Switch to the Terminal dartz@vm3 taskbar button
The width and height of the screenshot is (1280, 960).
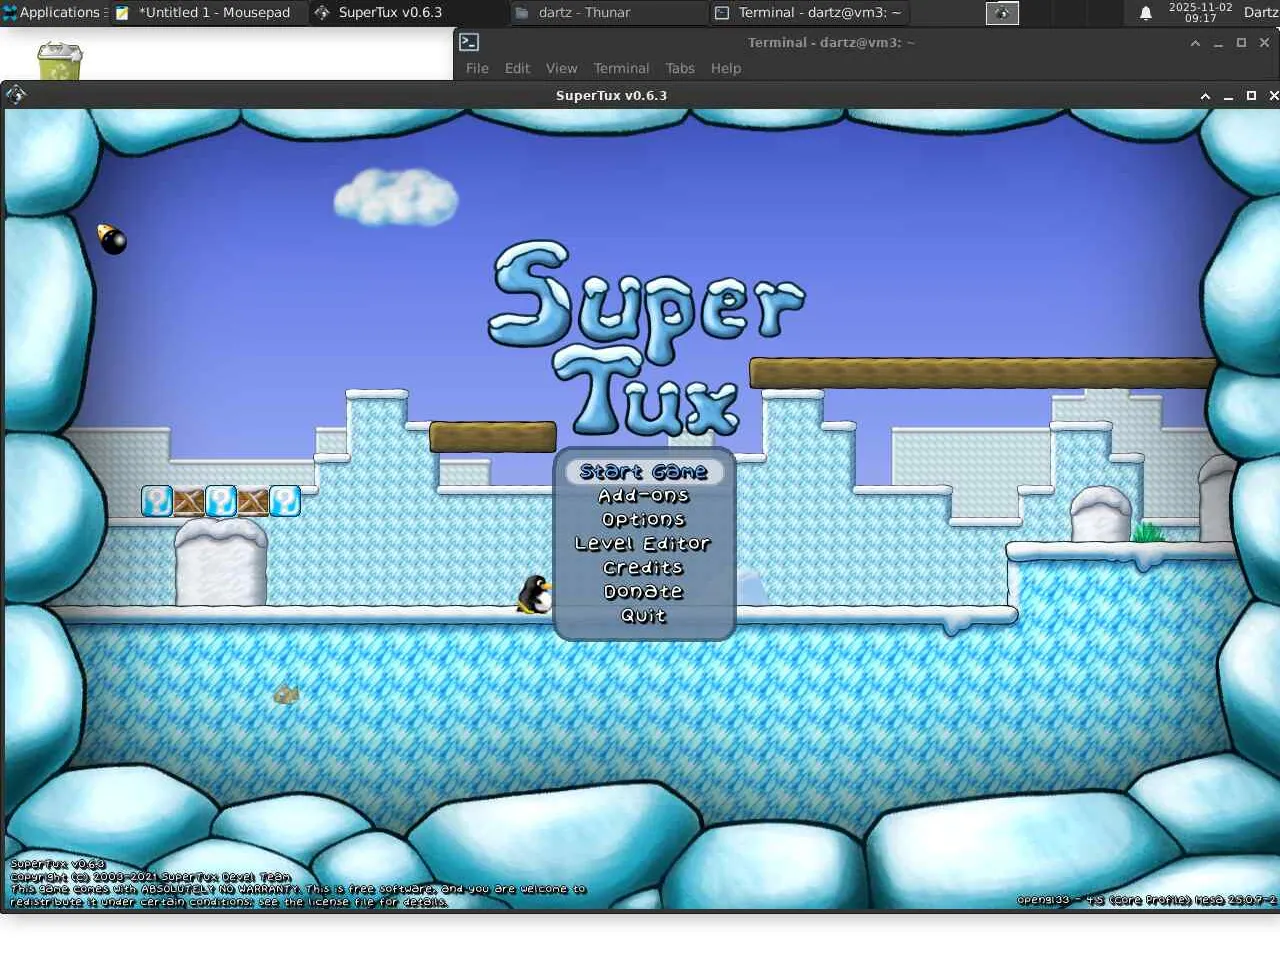pyautogui.click(x=808, y=13)
